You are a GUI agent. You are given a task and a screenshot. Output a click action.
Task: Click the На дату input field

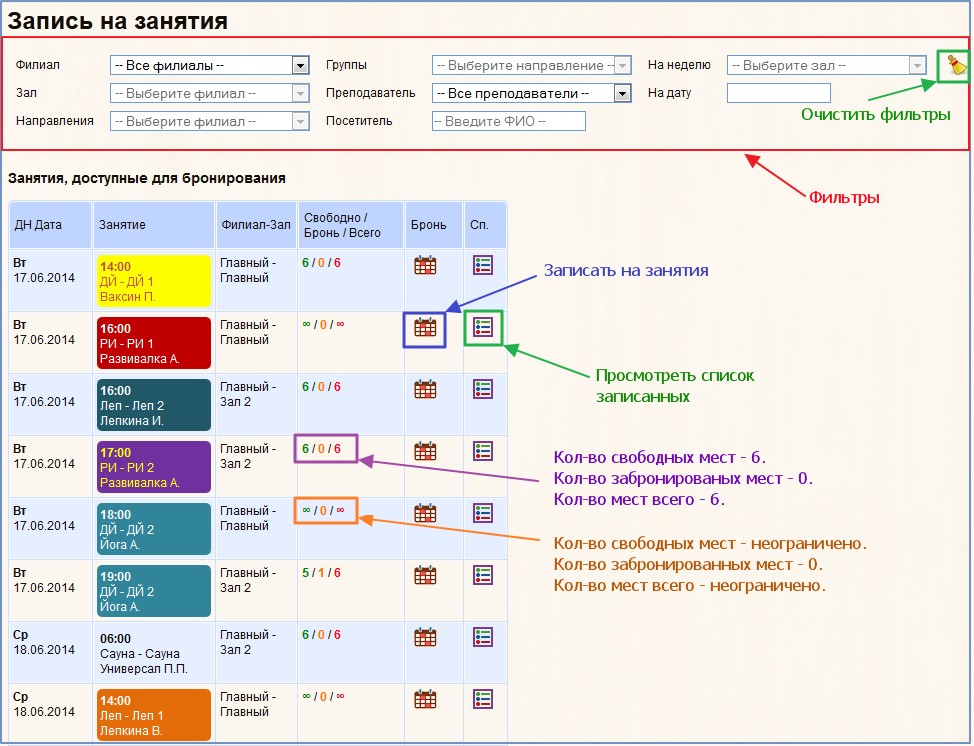click(x=778, y=93)
